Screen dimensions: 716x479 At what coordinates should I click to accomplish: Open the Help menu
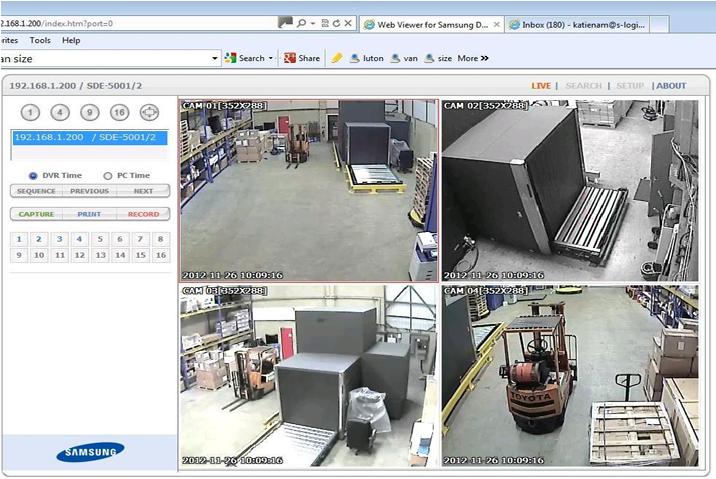pos(71,40)
